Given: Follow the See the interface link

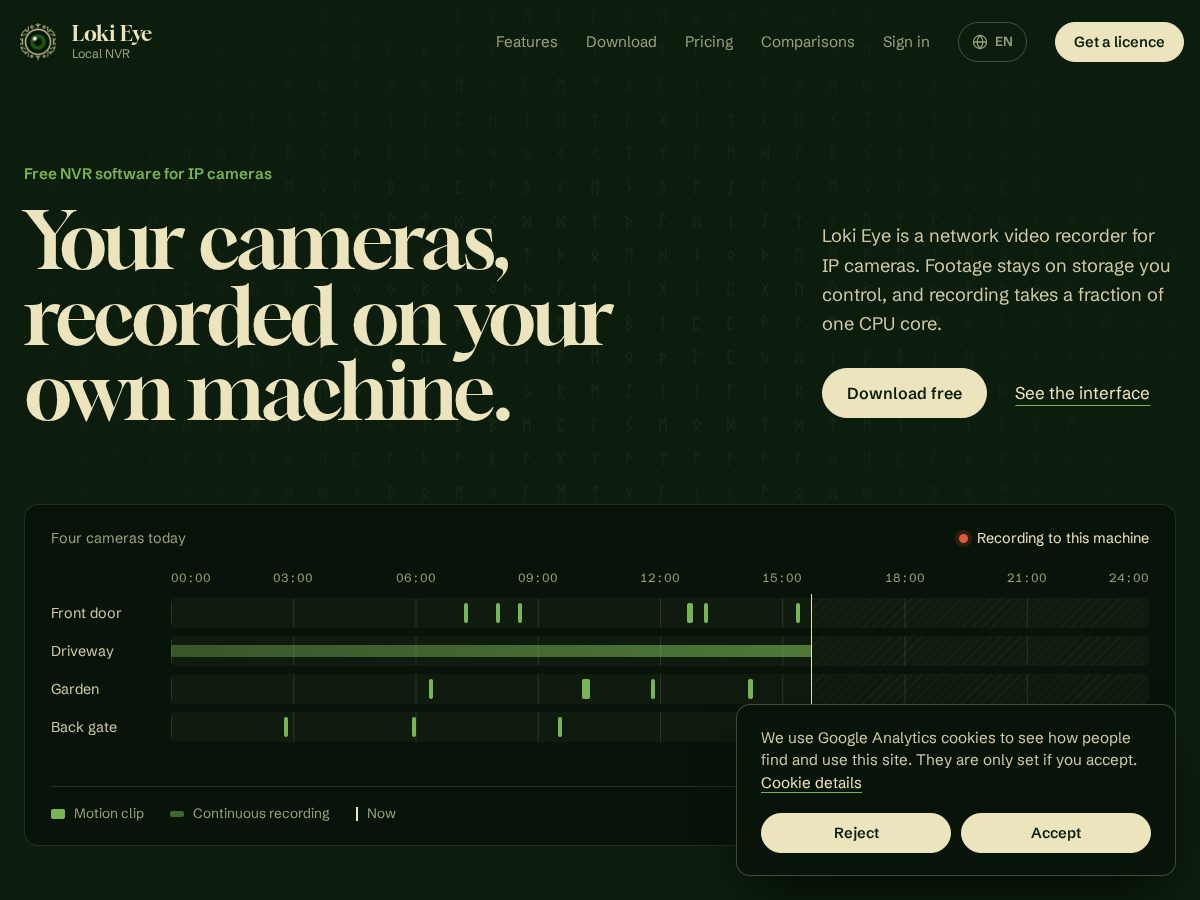Looking at the screenshot, I should point(1082,393).
